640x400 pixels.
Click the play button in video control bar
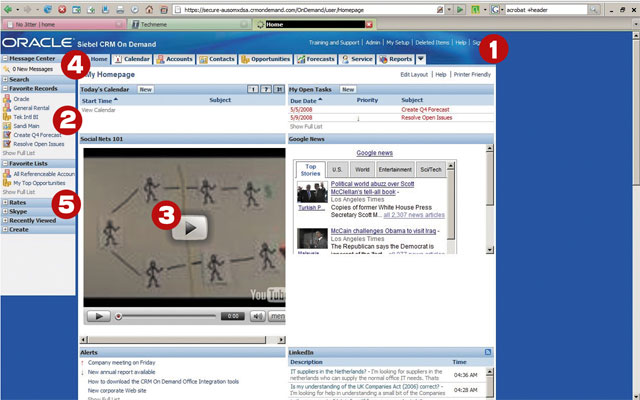98,316
